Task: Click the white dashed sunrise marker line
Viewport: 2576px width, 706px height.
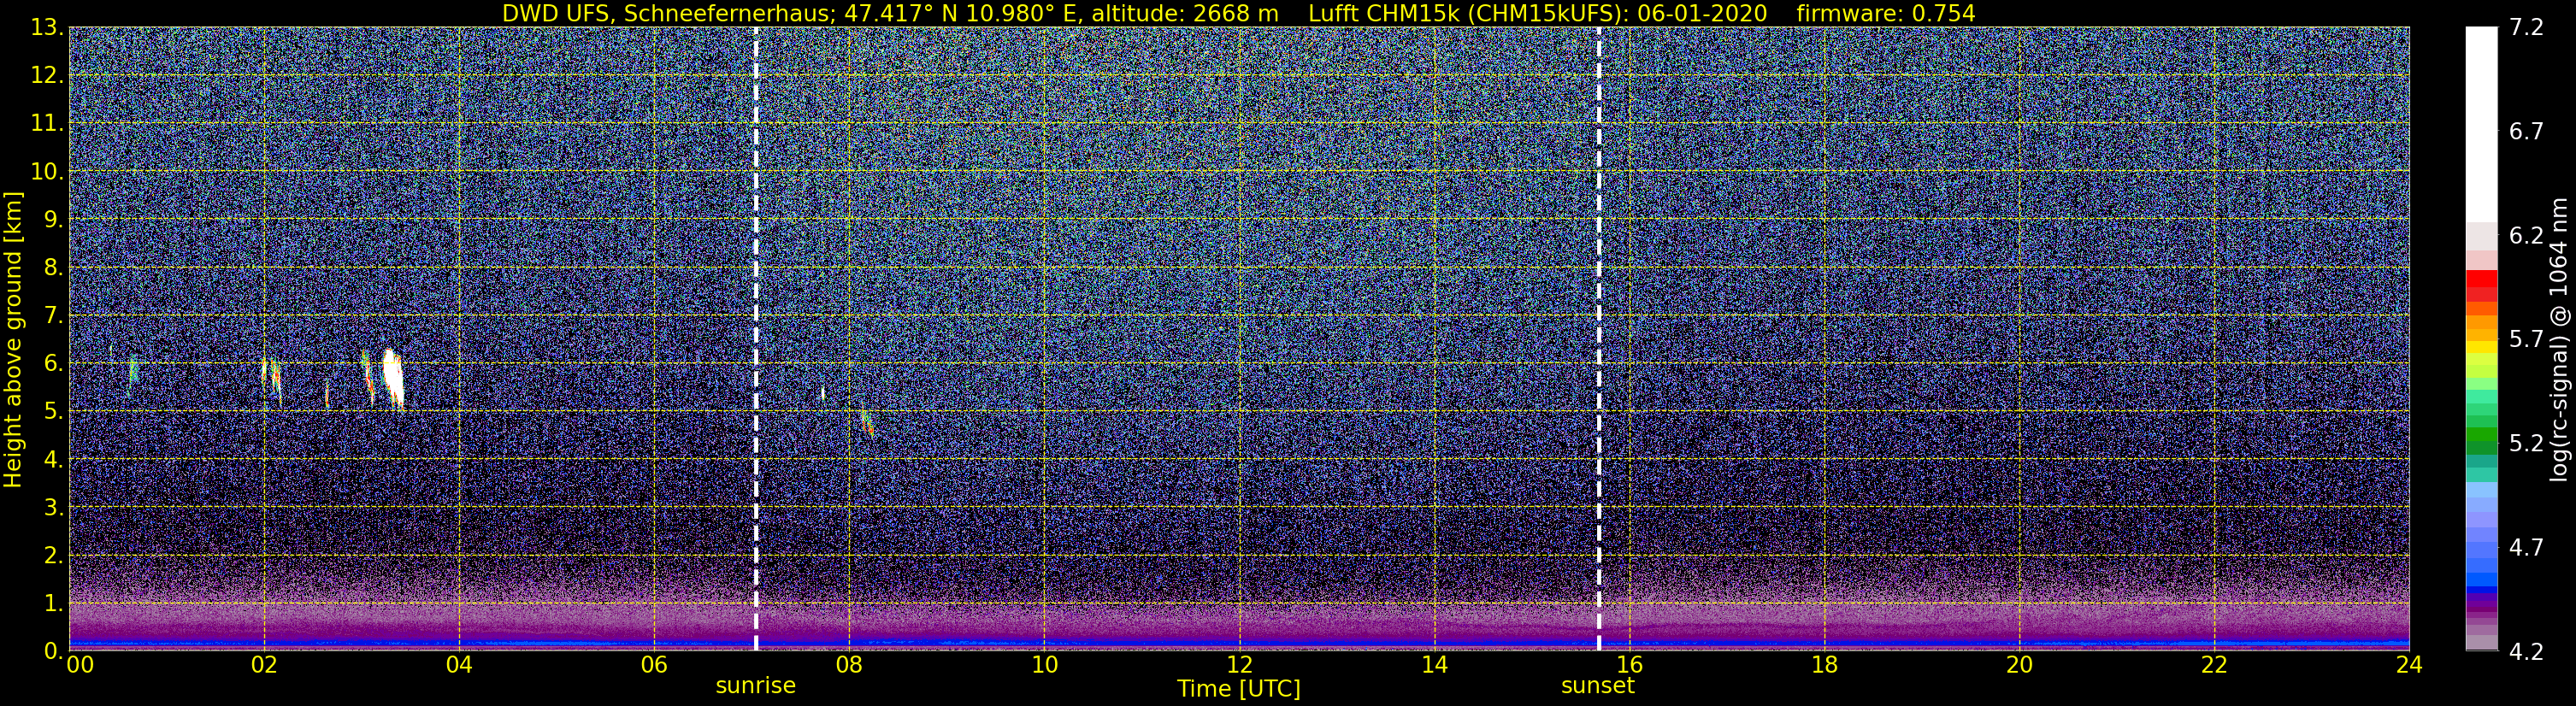Action: [x=756, y=339]
